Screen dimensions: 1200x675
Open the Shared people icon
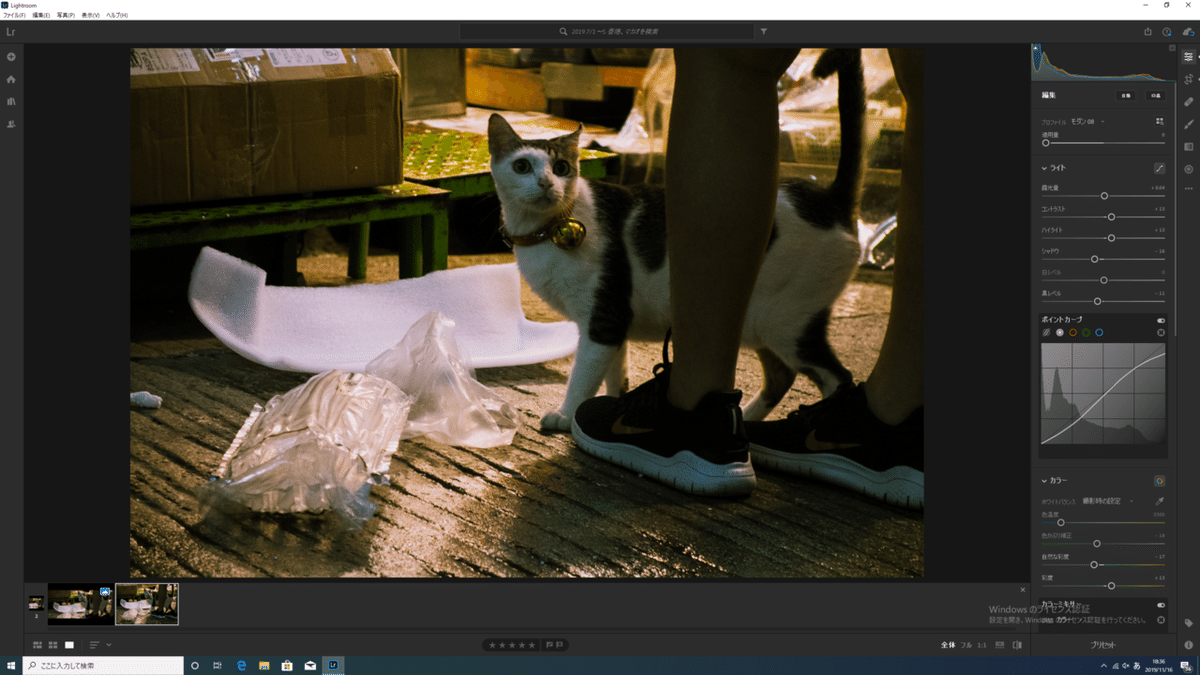click(11, 124)
